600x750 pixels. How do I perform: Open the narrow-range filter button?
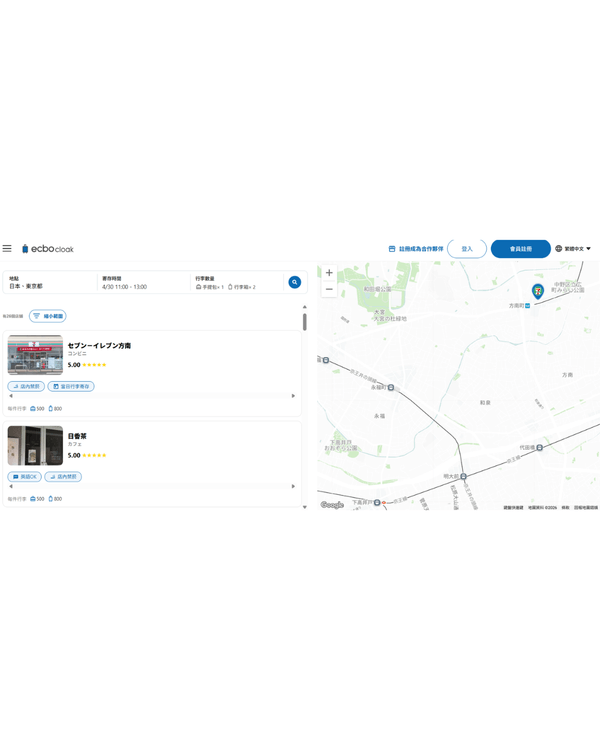coord(48,316)
